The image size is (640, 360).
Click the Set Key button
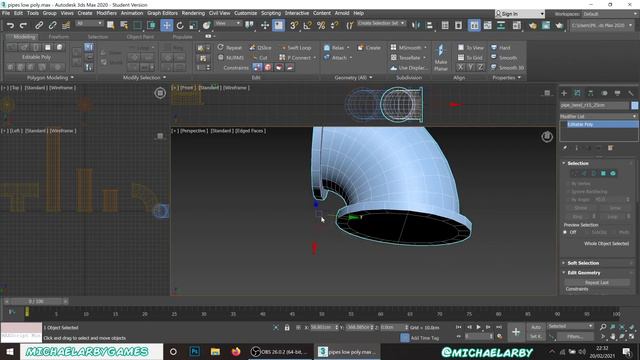click(536, 336)
